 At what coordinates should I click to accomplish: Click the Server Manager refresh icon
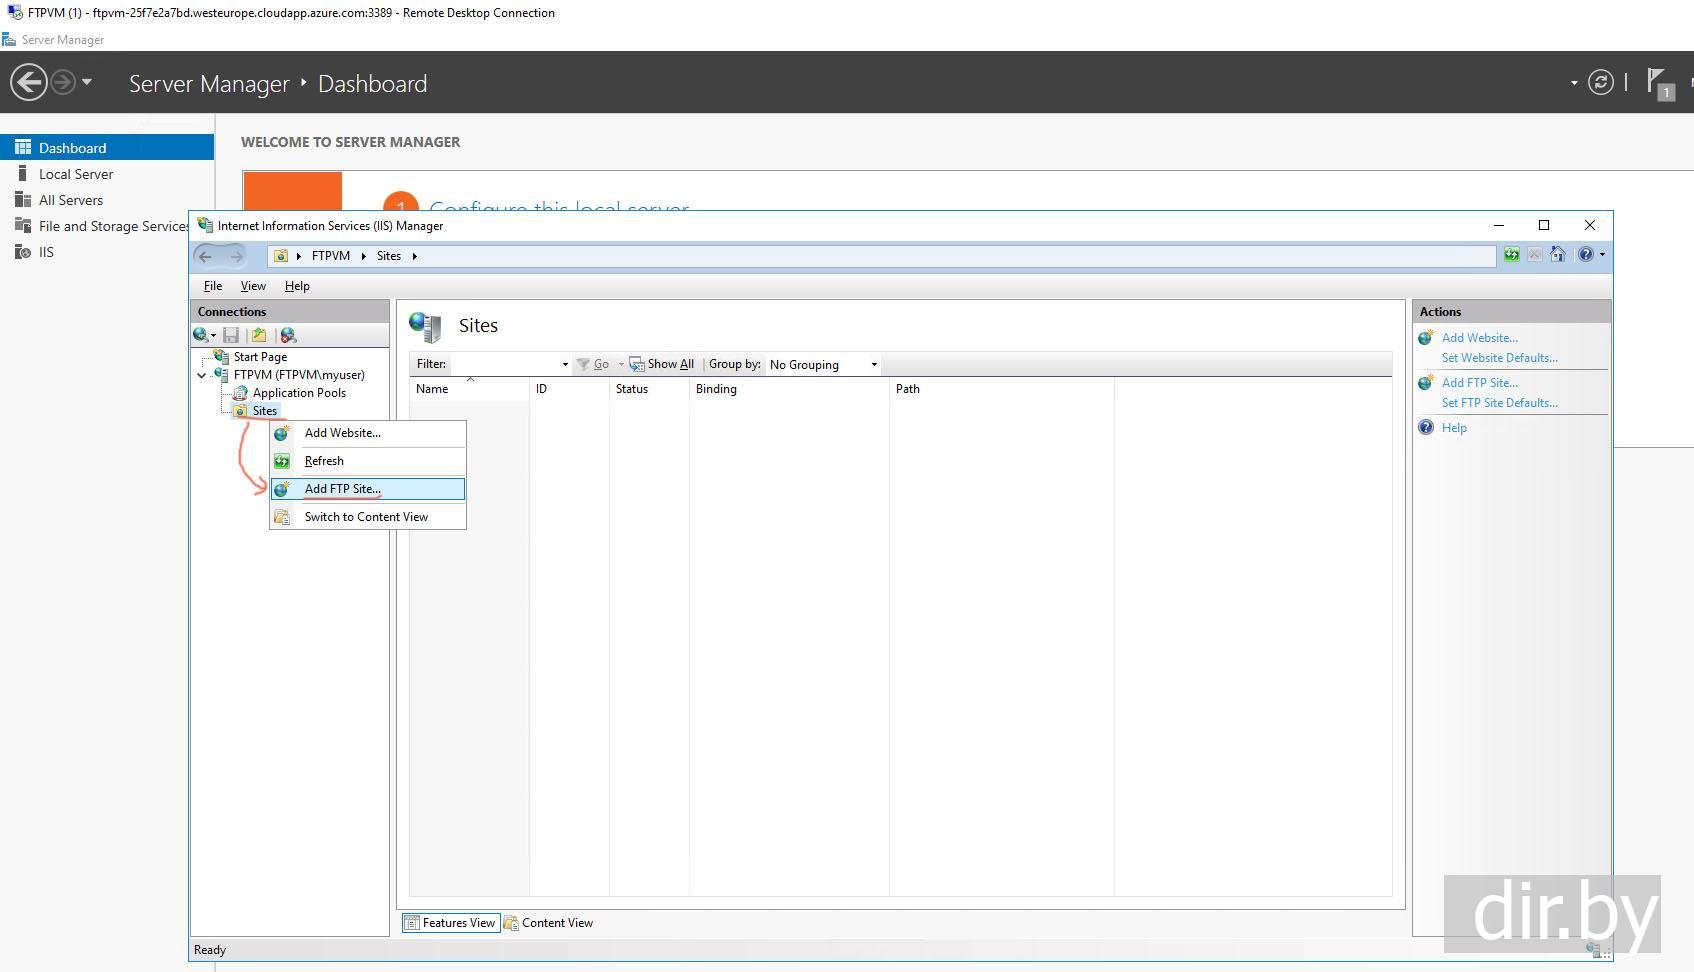1600,82
